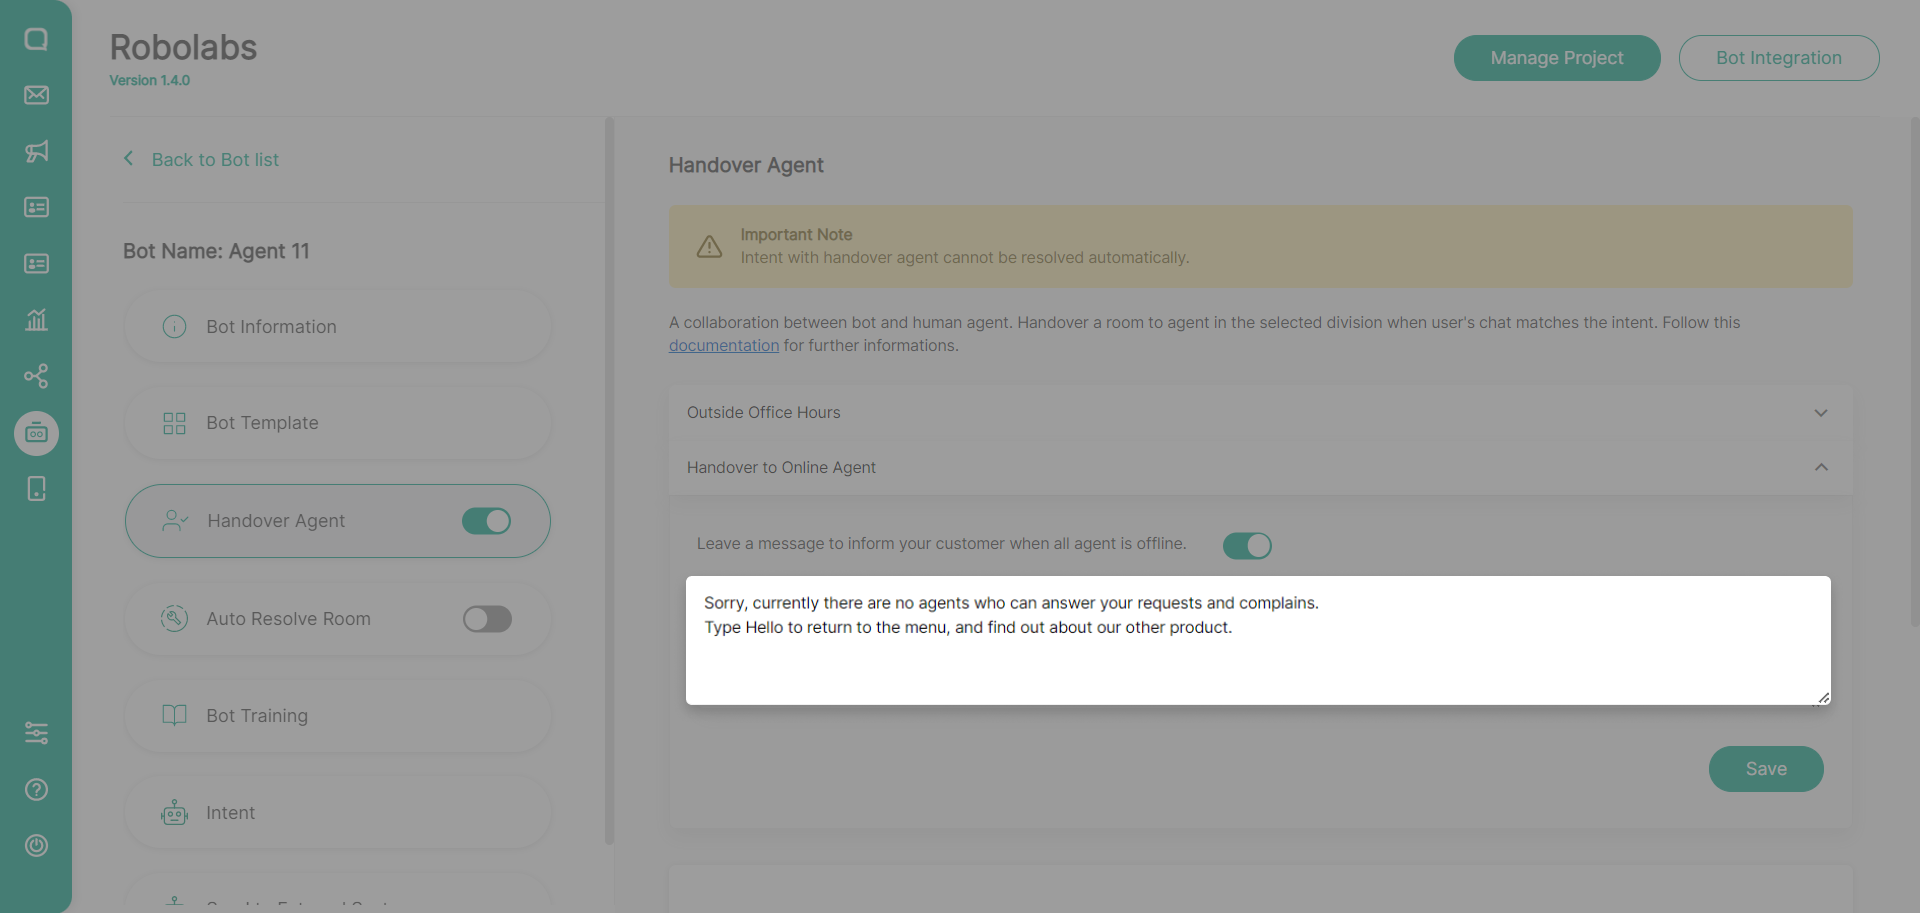1920x913 pixels.
Task: Turn off the offline agent message toggle
Action: (x=1247, y=546)
